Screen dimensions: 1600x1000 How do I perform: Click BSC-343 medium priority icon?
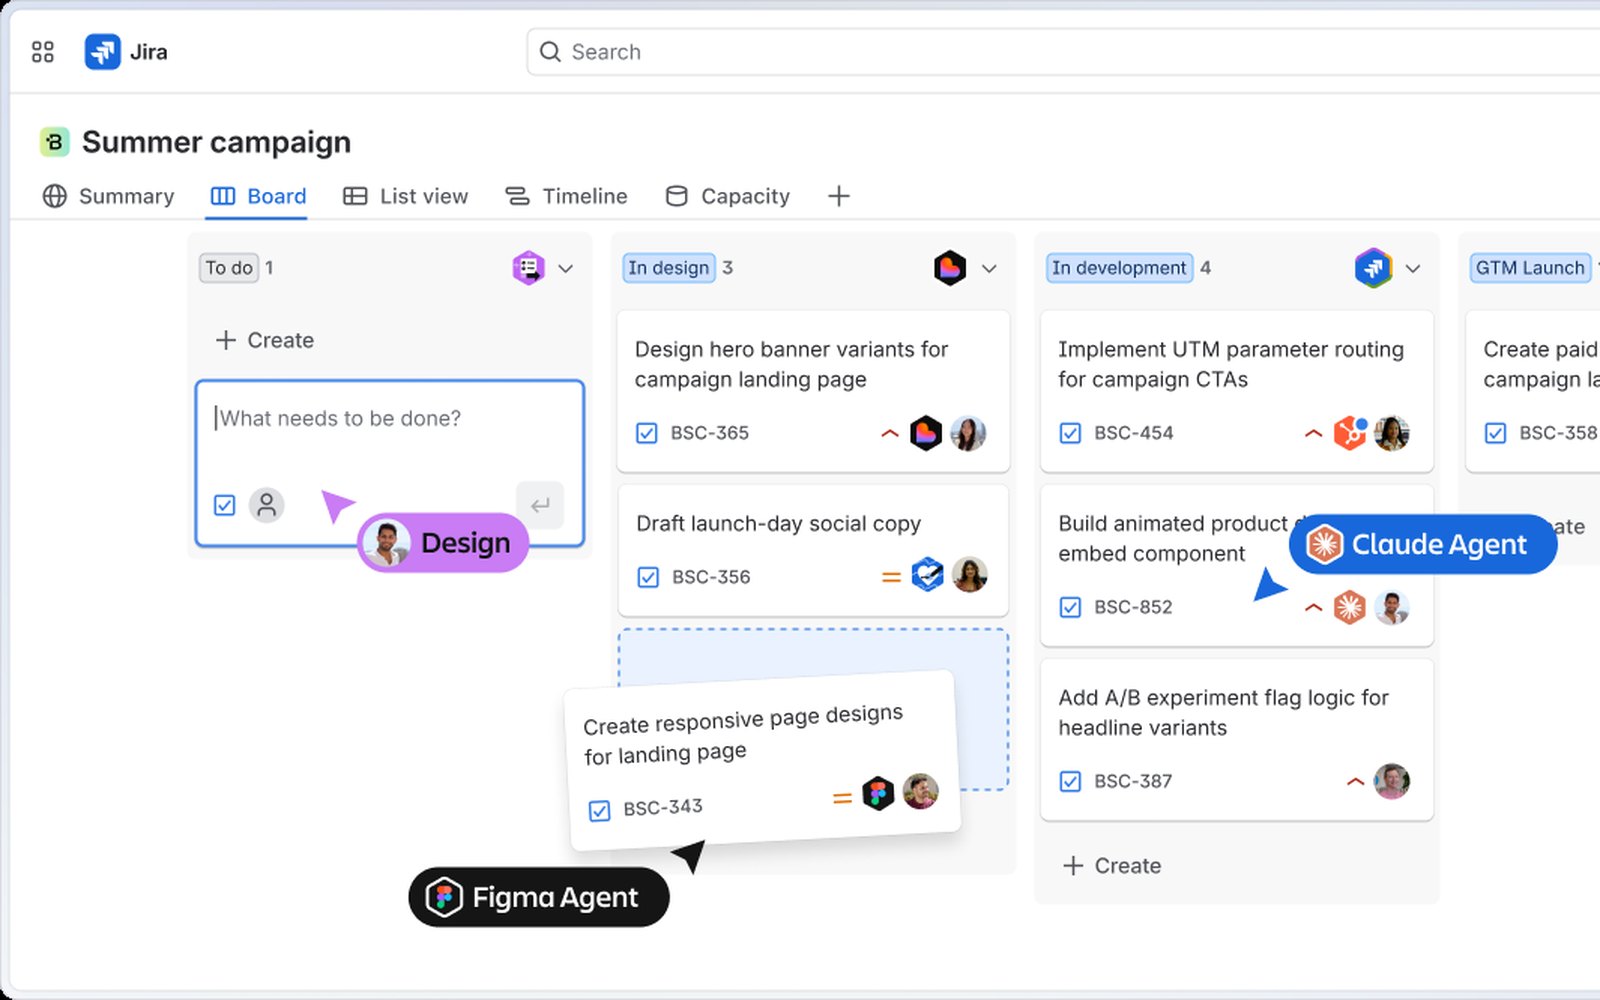click(x=842, y=798)
